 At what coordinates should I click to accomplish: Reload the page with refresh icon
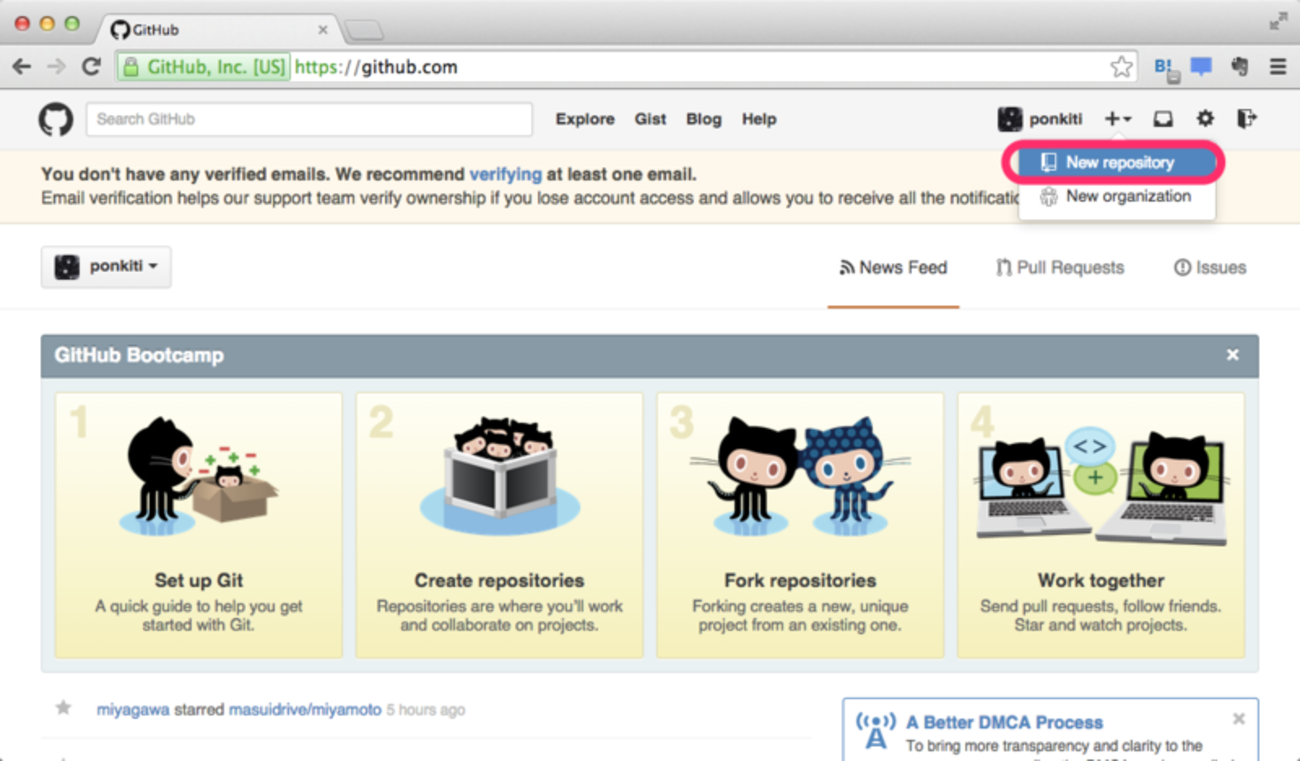coord(91,67)
